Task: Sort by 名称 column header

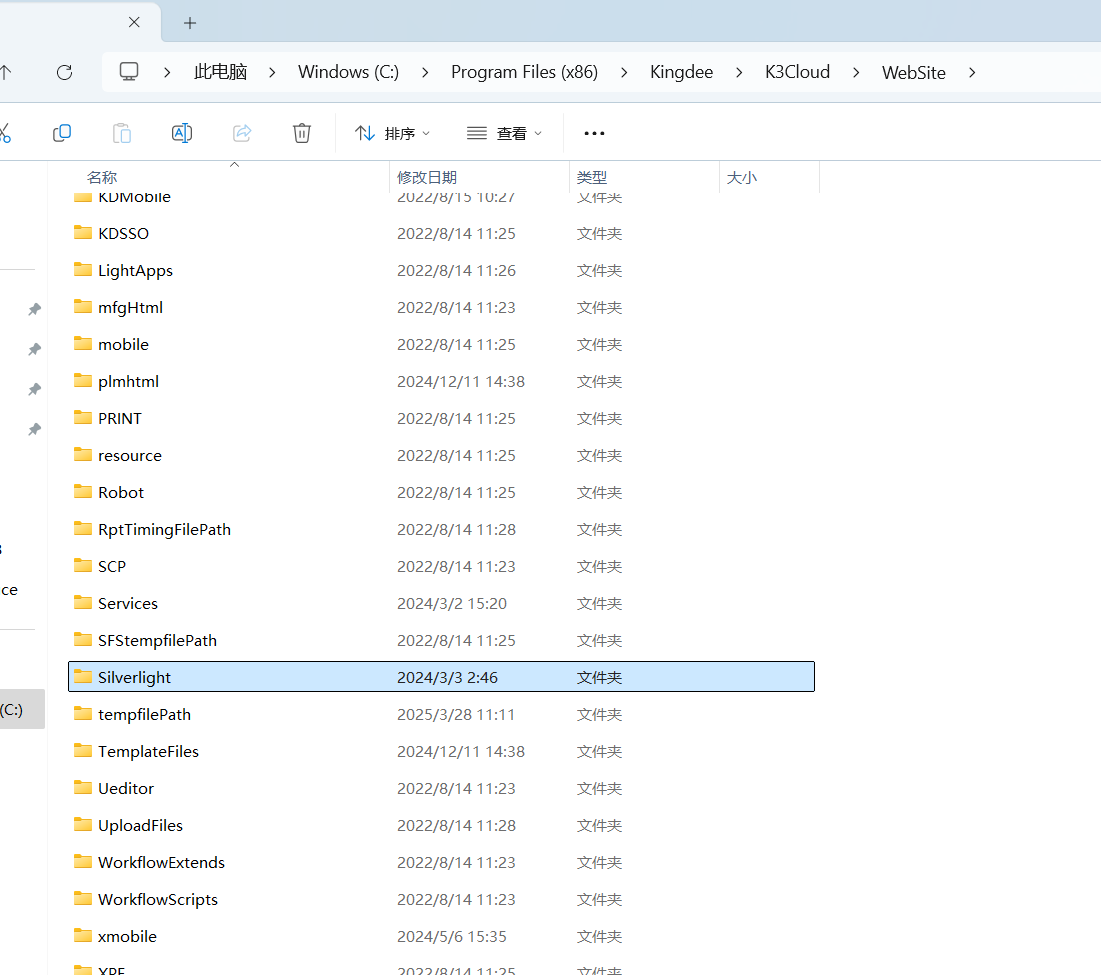Action: 102,178
